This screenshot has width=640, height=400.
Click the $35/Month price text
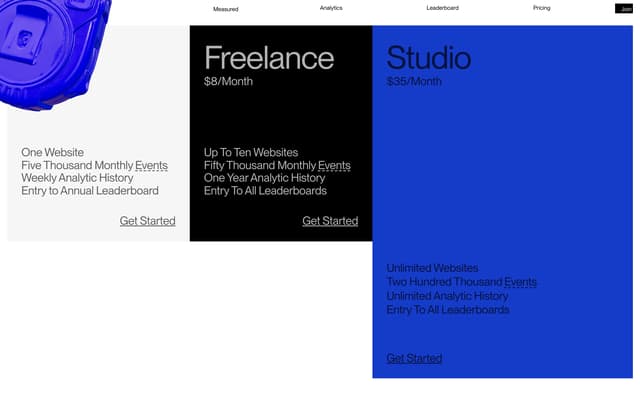(x=414, y=81)
